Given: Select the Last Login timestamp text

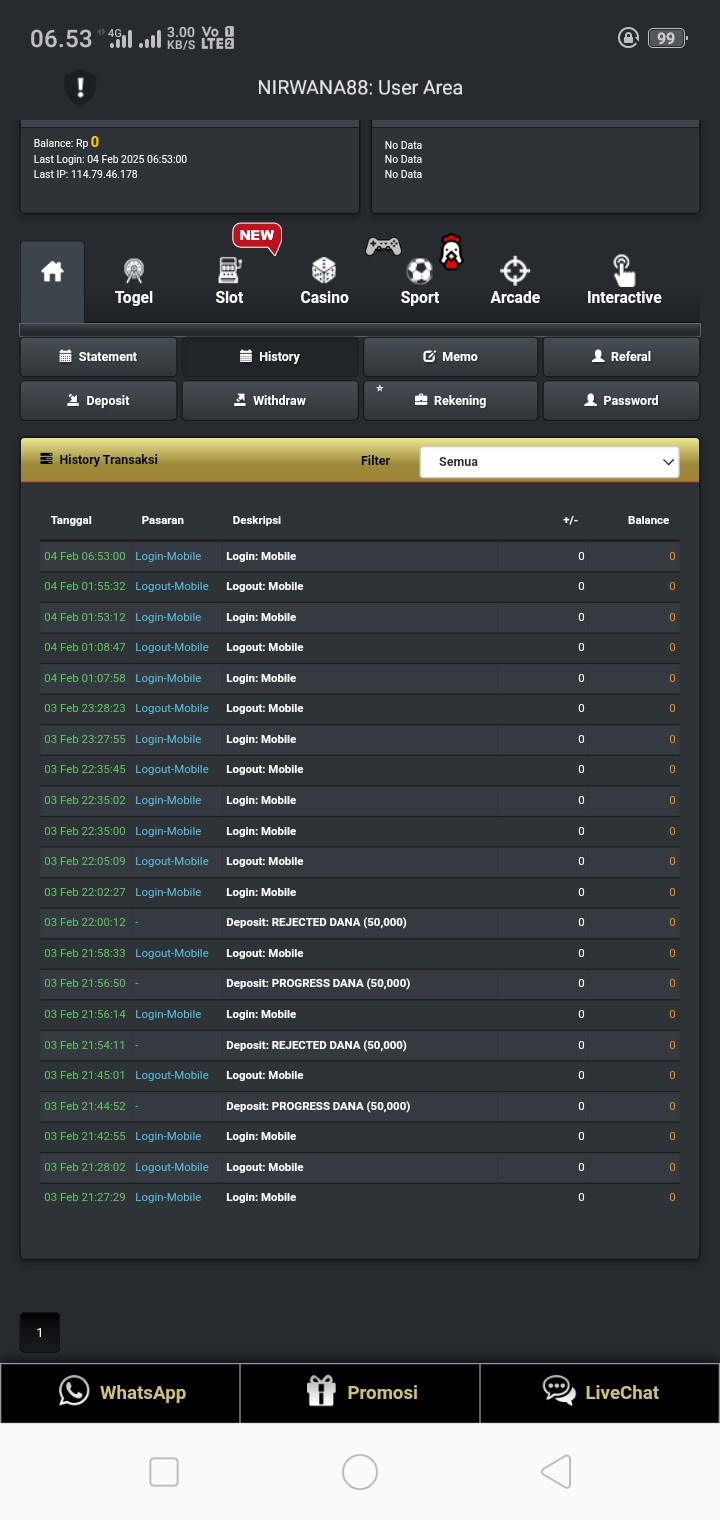Looking at the screenshot, I should pos(110,159).
